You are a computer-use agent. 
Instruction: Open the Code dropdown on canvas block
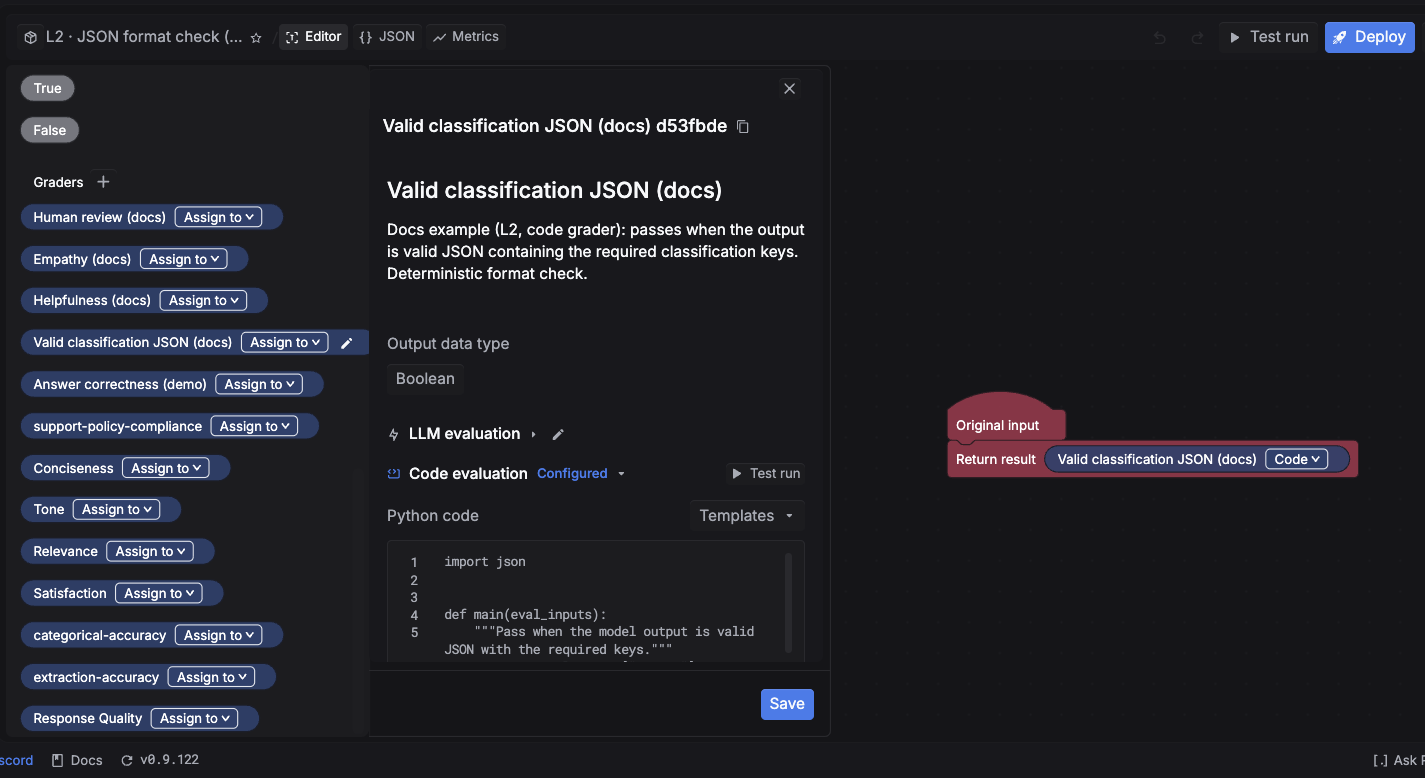(x=1296, y=459)
